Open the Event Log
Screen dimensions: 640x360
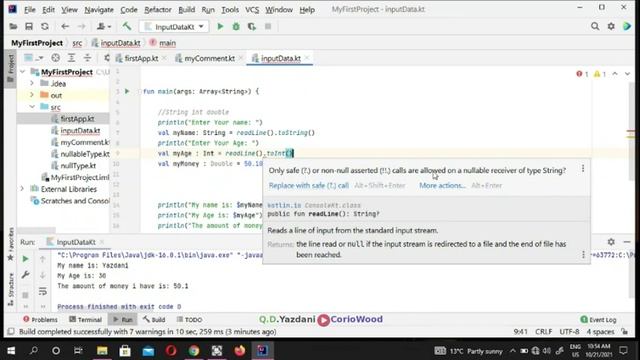598,320
